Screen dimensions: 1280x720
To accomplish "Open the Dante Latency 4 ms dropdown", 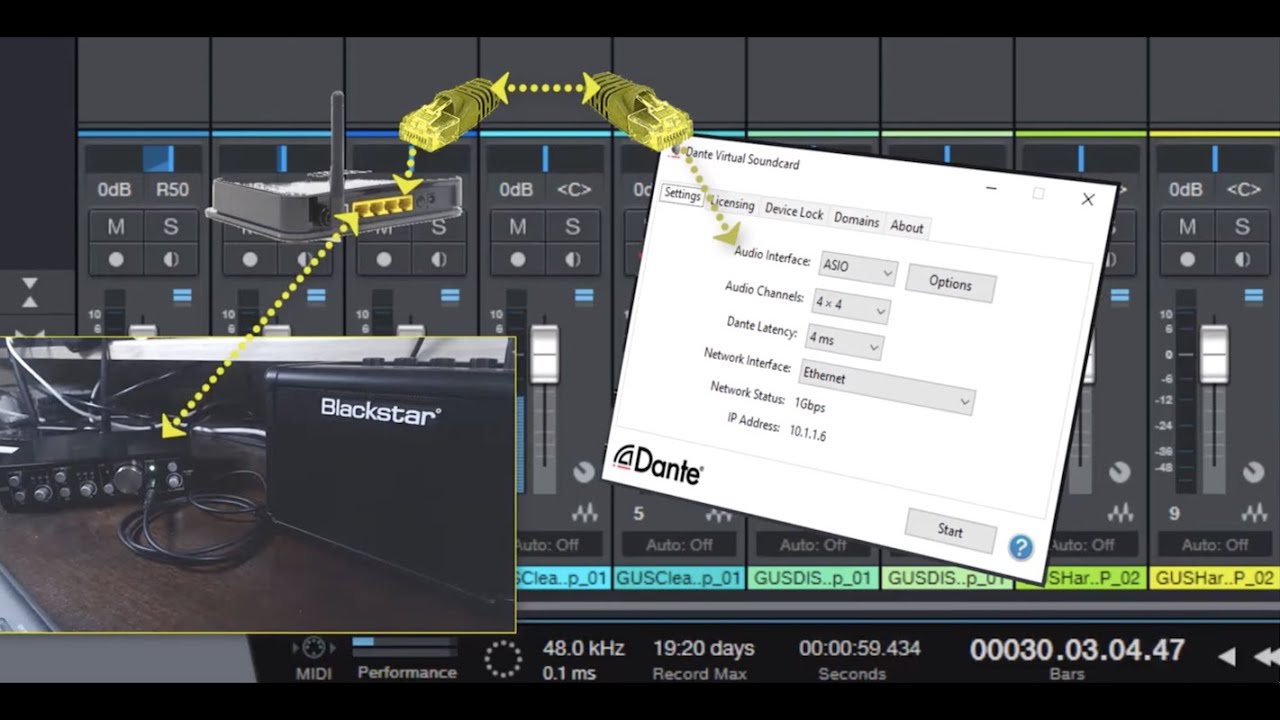I will click(x=844, y=340).
